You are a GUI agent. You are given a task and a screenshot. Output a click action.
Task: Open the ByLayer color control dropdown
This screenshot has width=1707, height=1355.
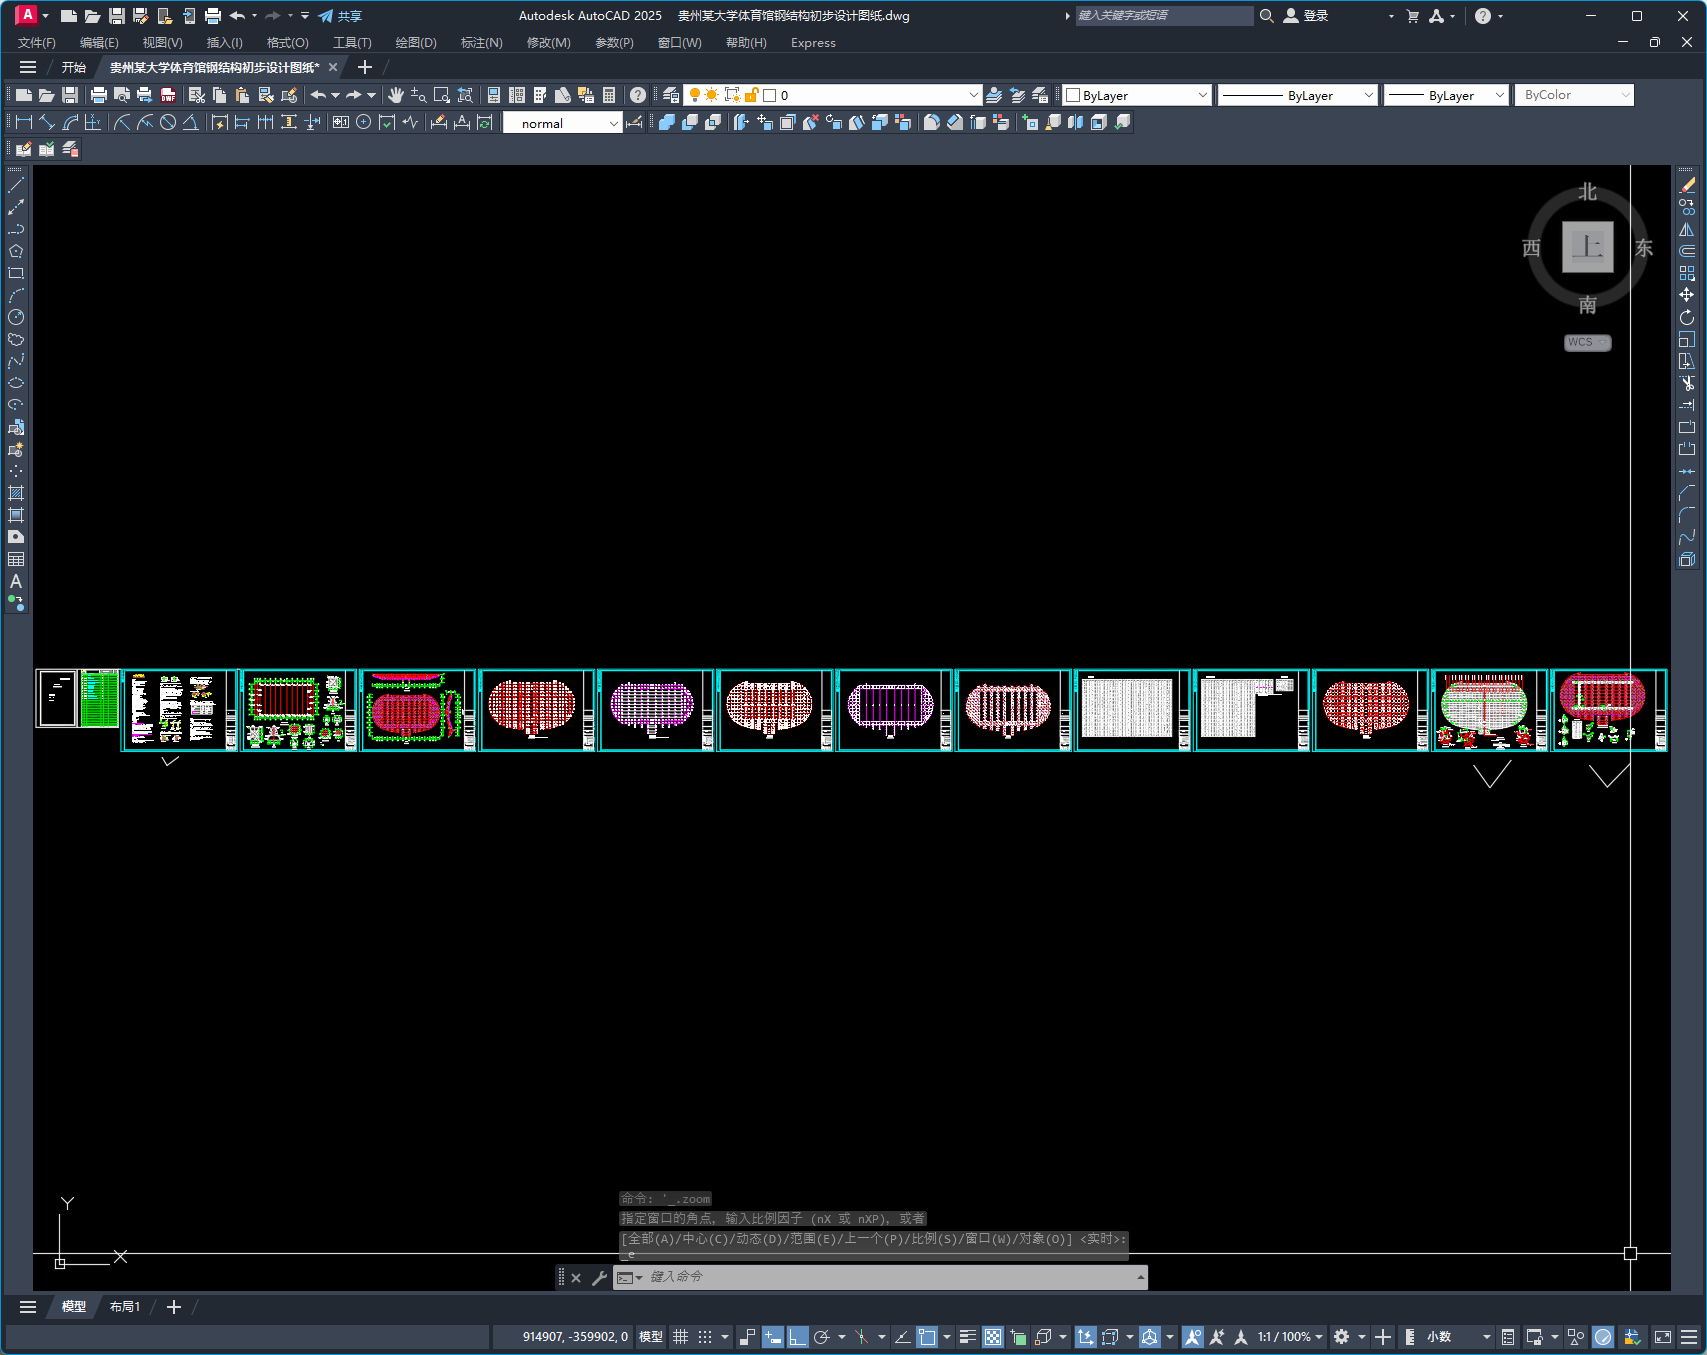pos(1202,95)
